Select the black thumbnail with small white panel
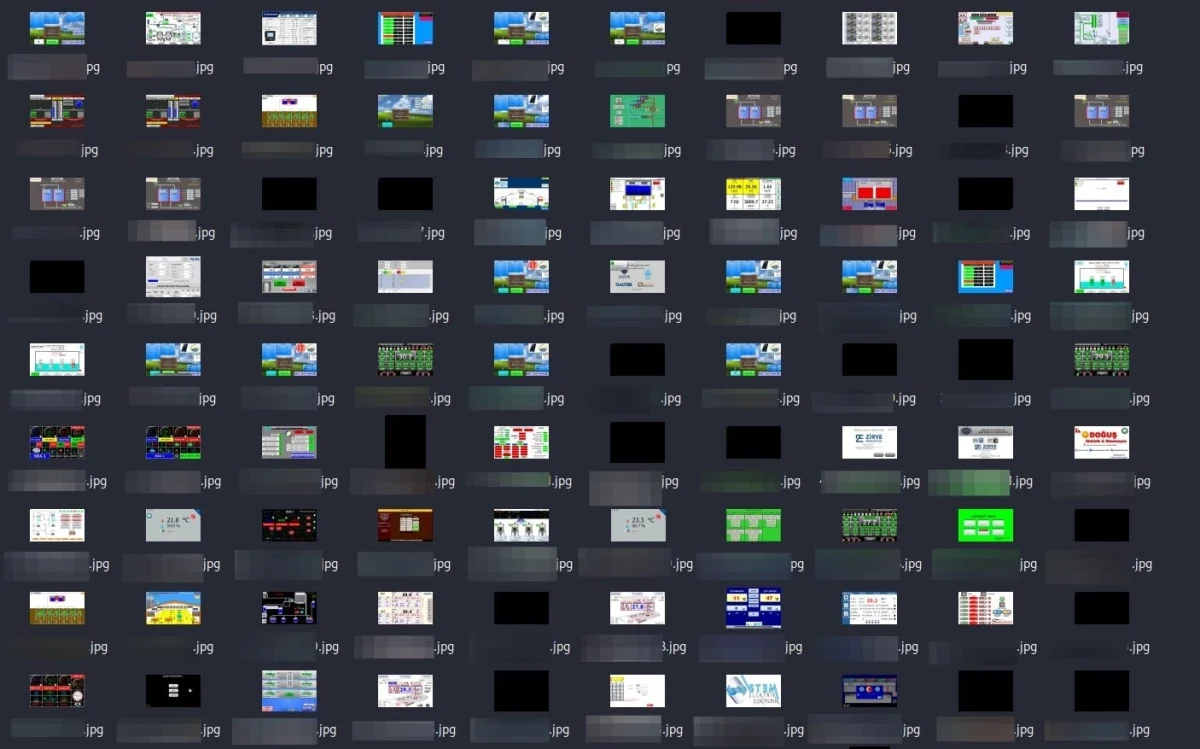The image size is (1200, 749). pos(173,691)
